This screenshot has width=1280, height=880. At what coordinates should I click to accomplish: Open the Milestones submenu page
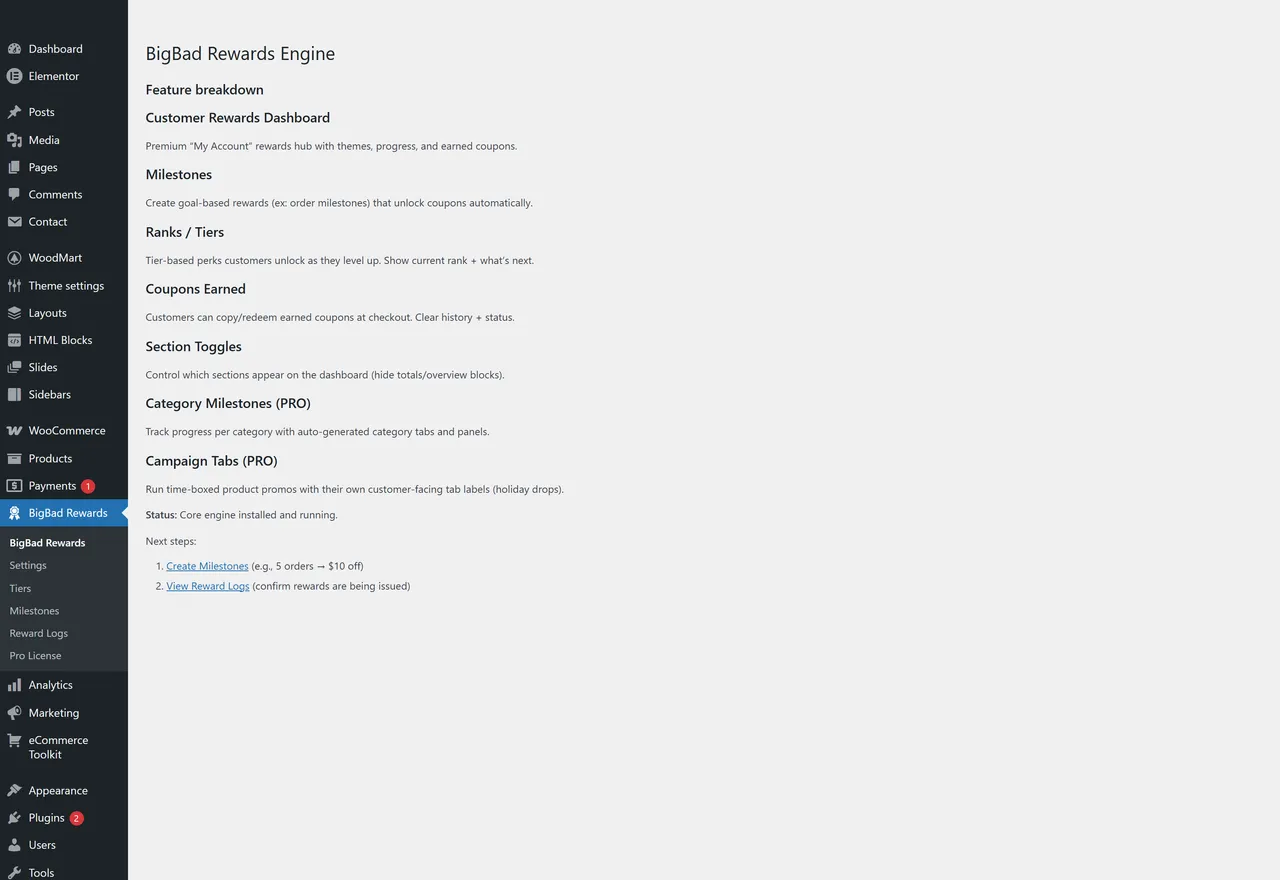(x=34, y=611)
